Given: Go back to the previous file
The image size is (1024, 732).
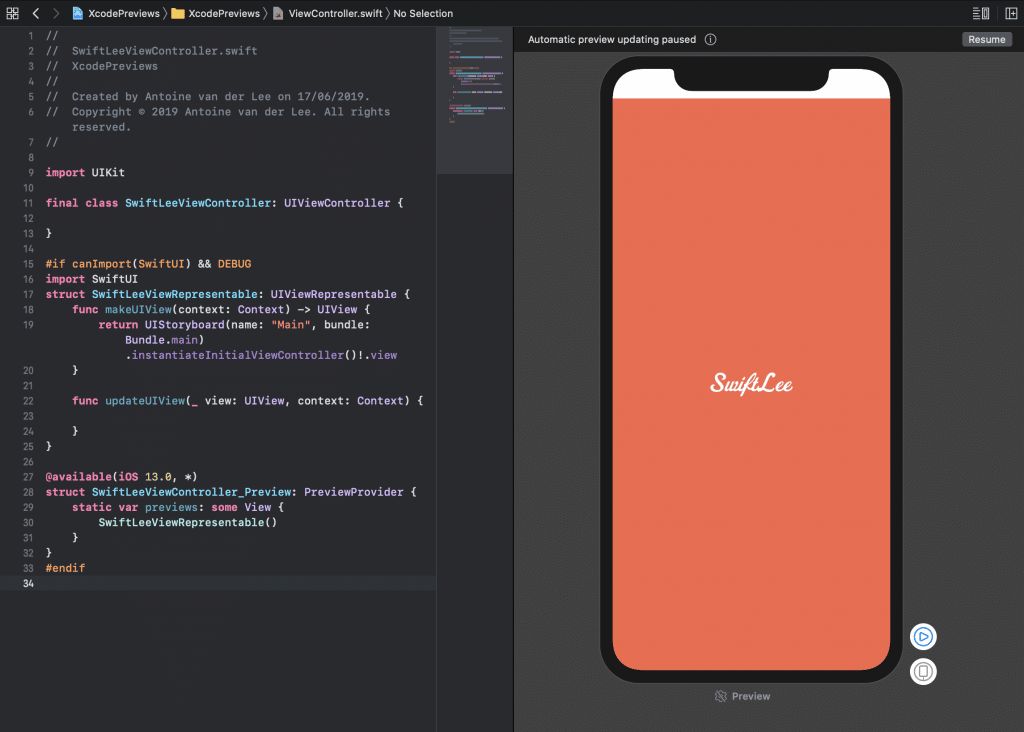Looking at the screenshot, I should [35, 13].
